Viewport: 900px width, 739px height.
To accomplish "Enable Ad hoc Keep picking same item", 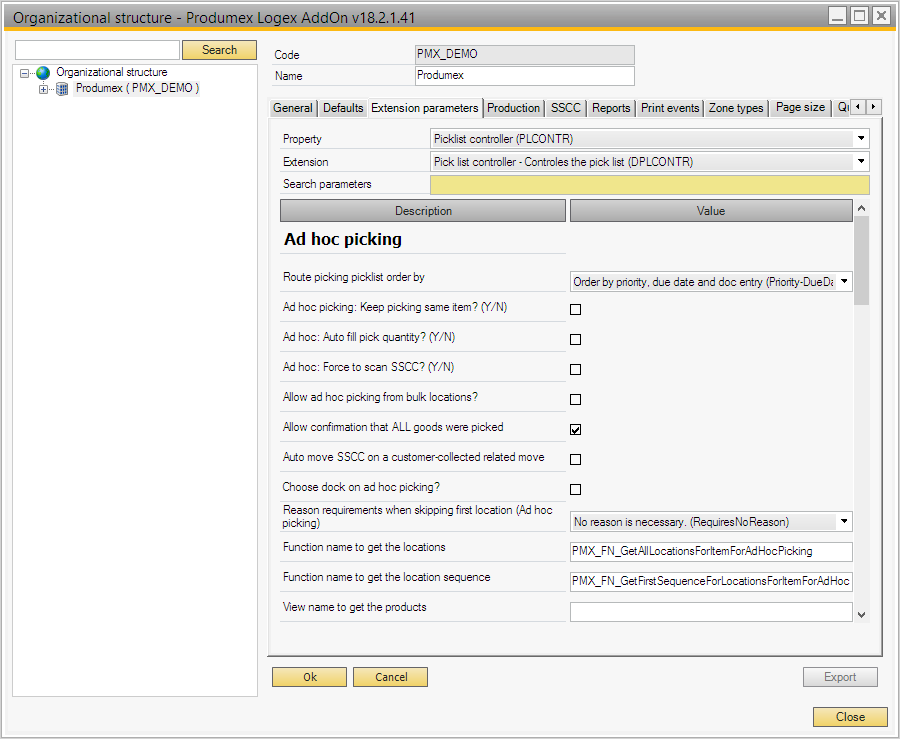I will click(575, 309).
